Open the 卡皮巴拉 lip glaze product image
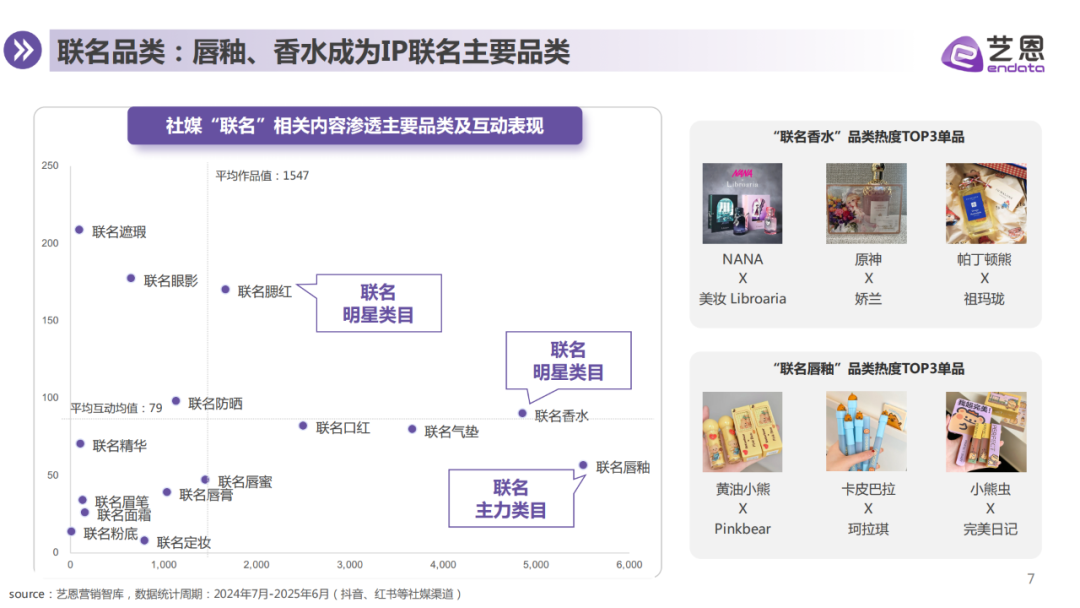 tap(866, 432)
